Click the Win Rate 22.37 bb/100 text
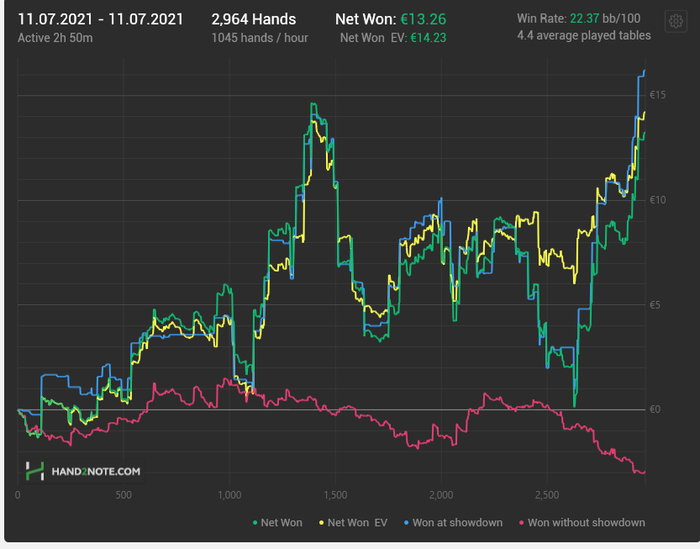 579,18
